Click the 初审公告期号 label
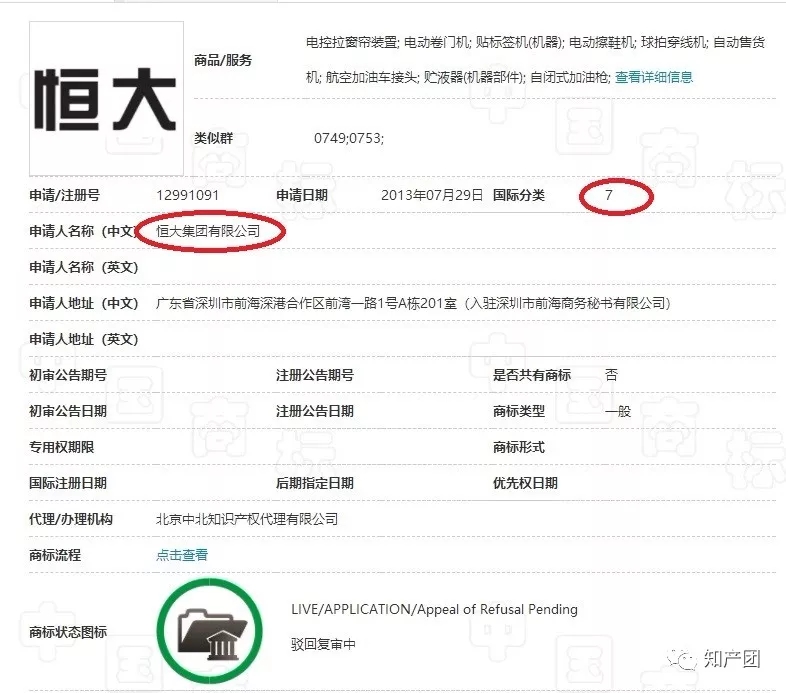 point(68,375)
